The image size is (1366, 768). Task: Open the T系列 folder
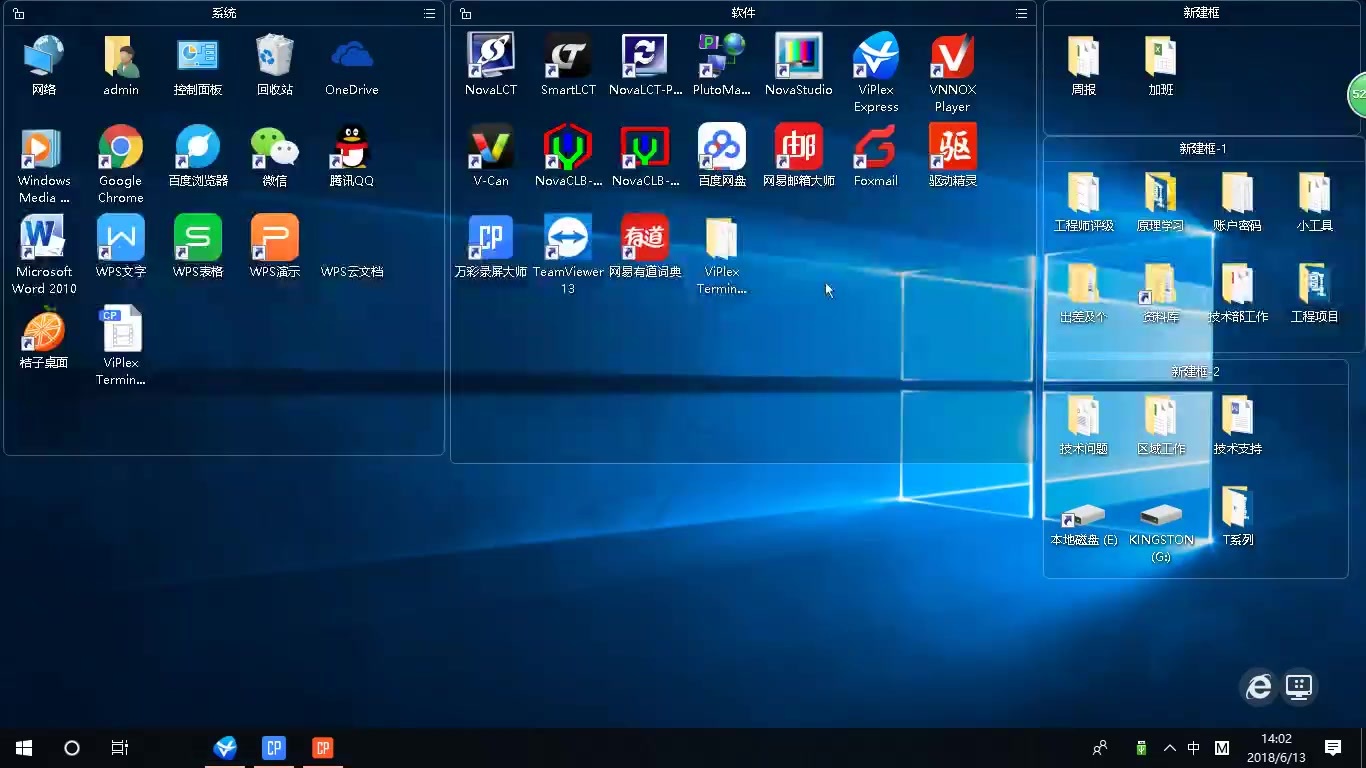[1238, 506]
